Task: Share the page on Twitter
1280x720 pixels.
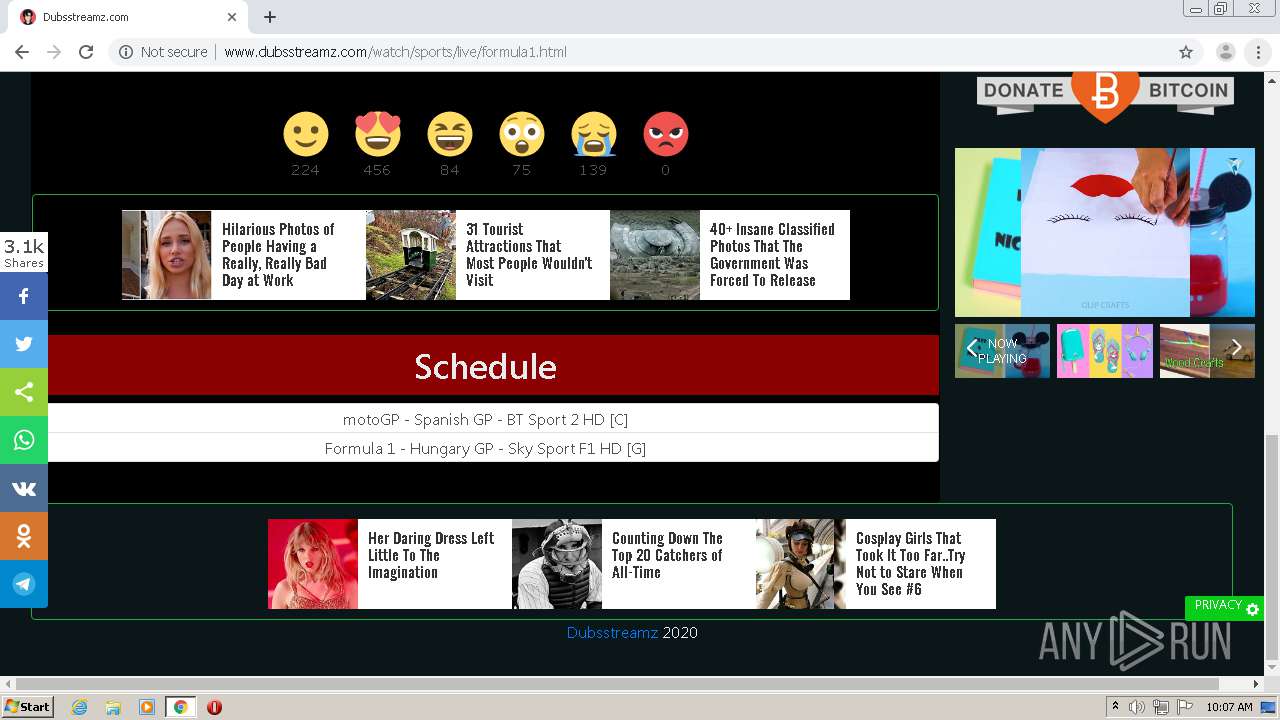Action: point(24,344)
